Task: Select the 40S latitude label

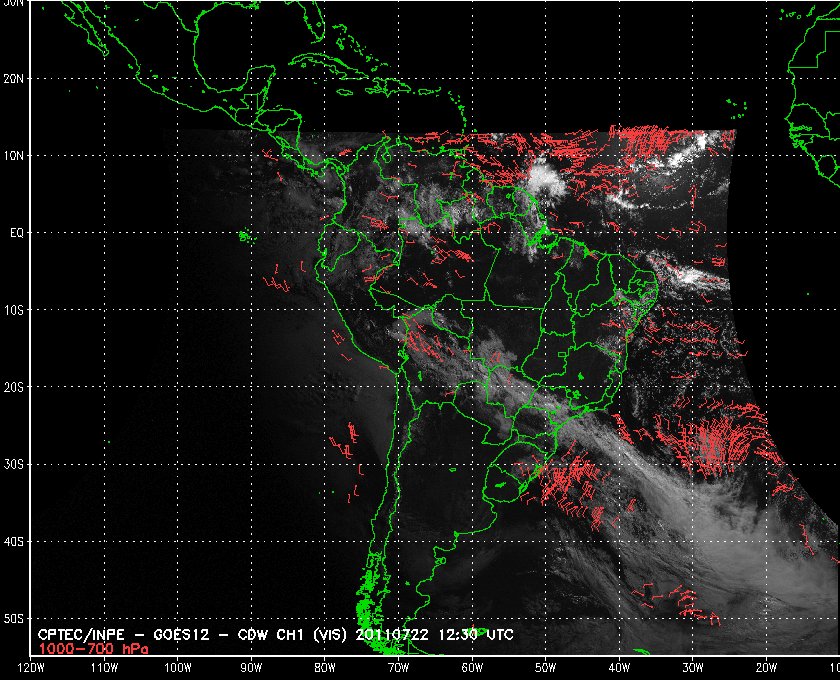Action: [13, 542]
